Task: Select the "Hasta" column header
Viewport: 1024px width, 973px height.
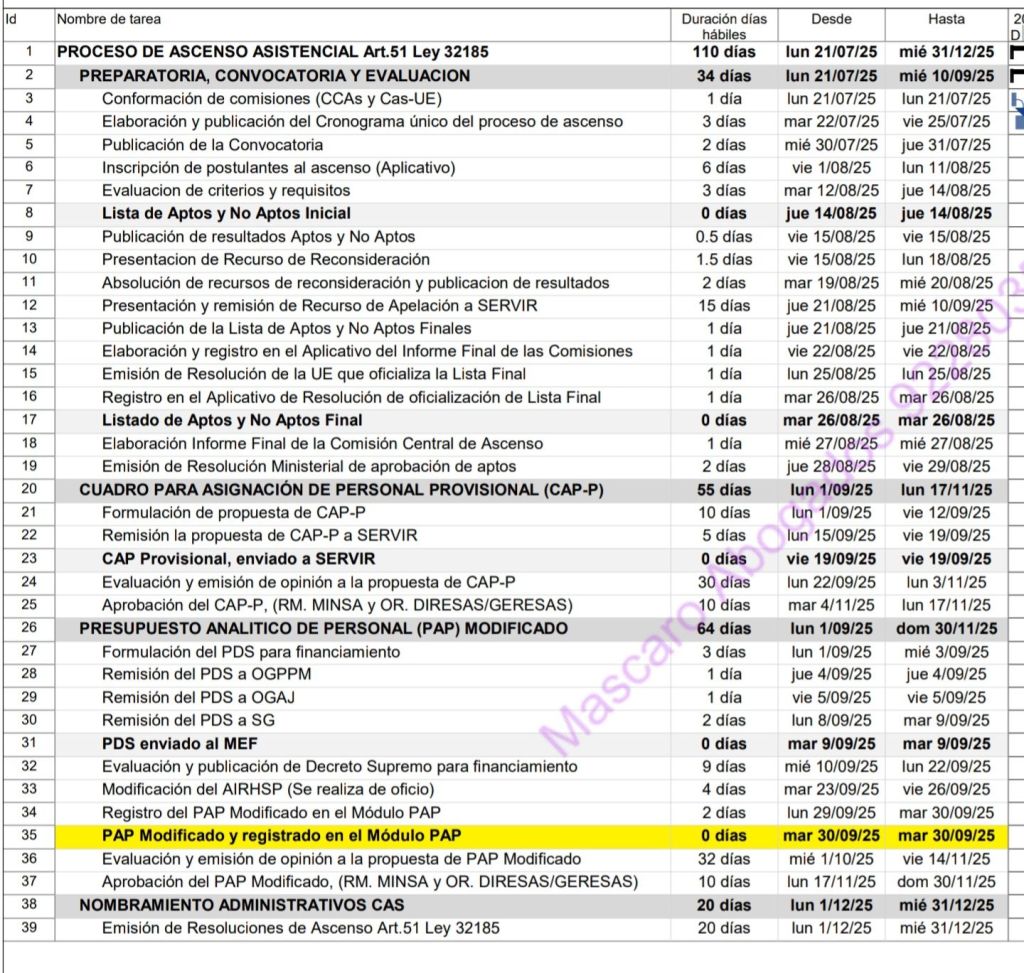Action: pos(946,19)
